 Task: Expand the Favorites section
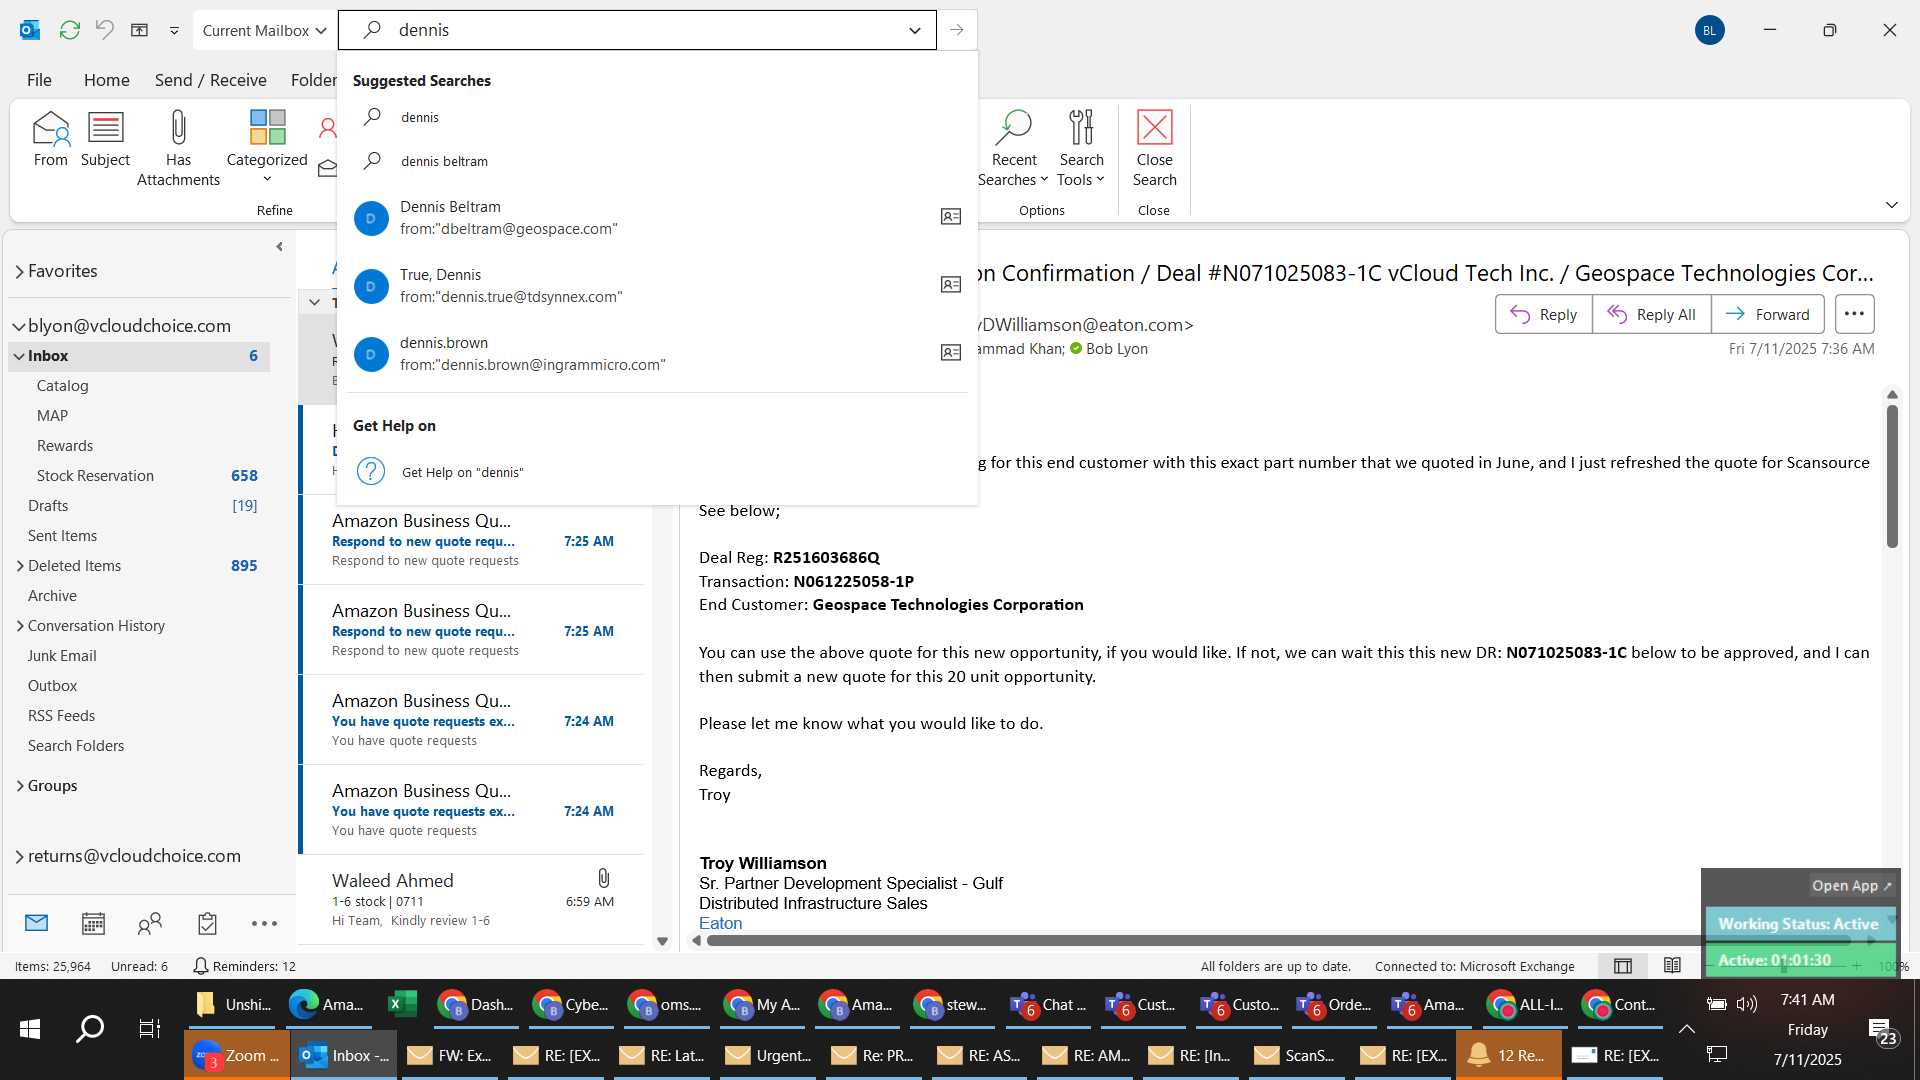pyautogui.click(x=19, y=271)
